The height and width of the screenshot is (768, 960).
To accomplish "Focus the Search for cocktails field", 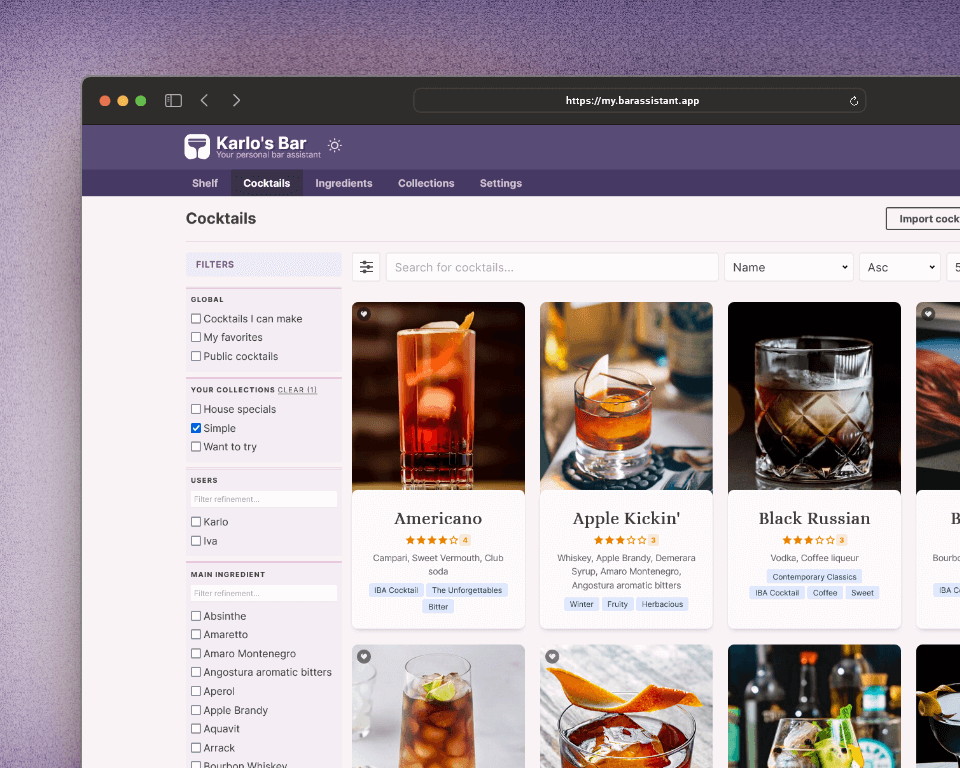I will (x=552, y=267).
